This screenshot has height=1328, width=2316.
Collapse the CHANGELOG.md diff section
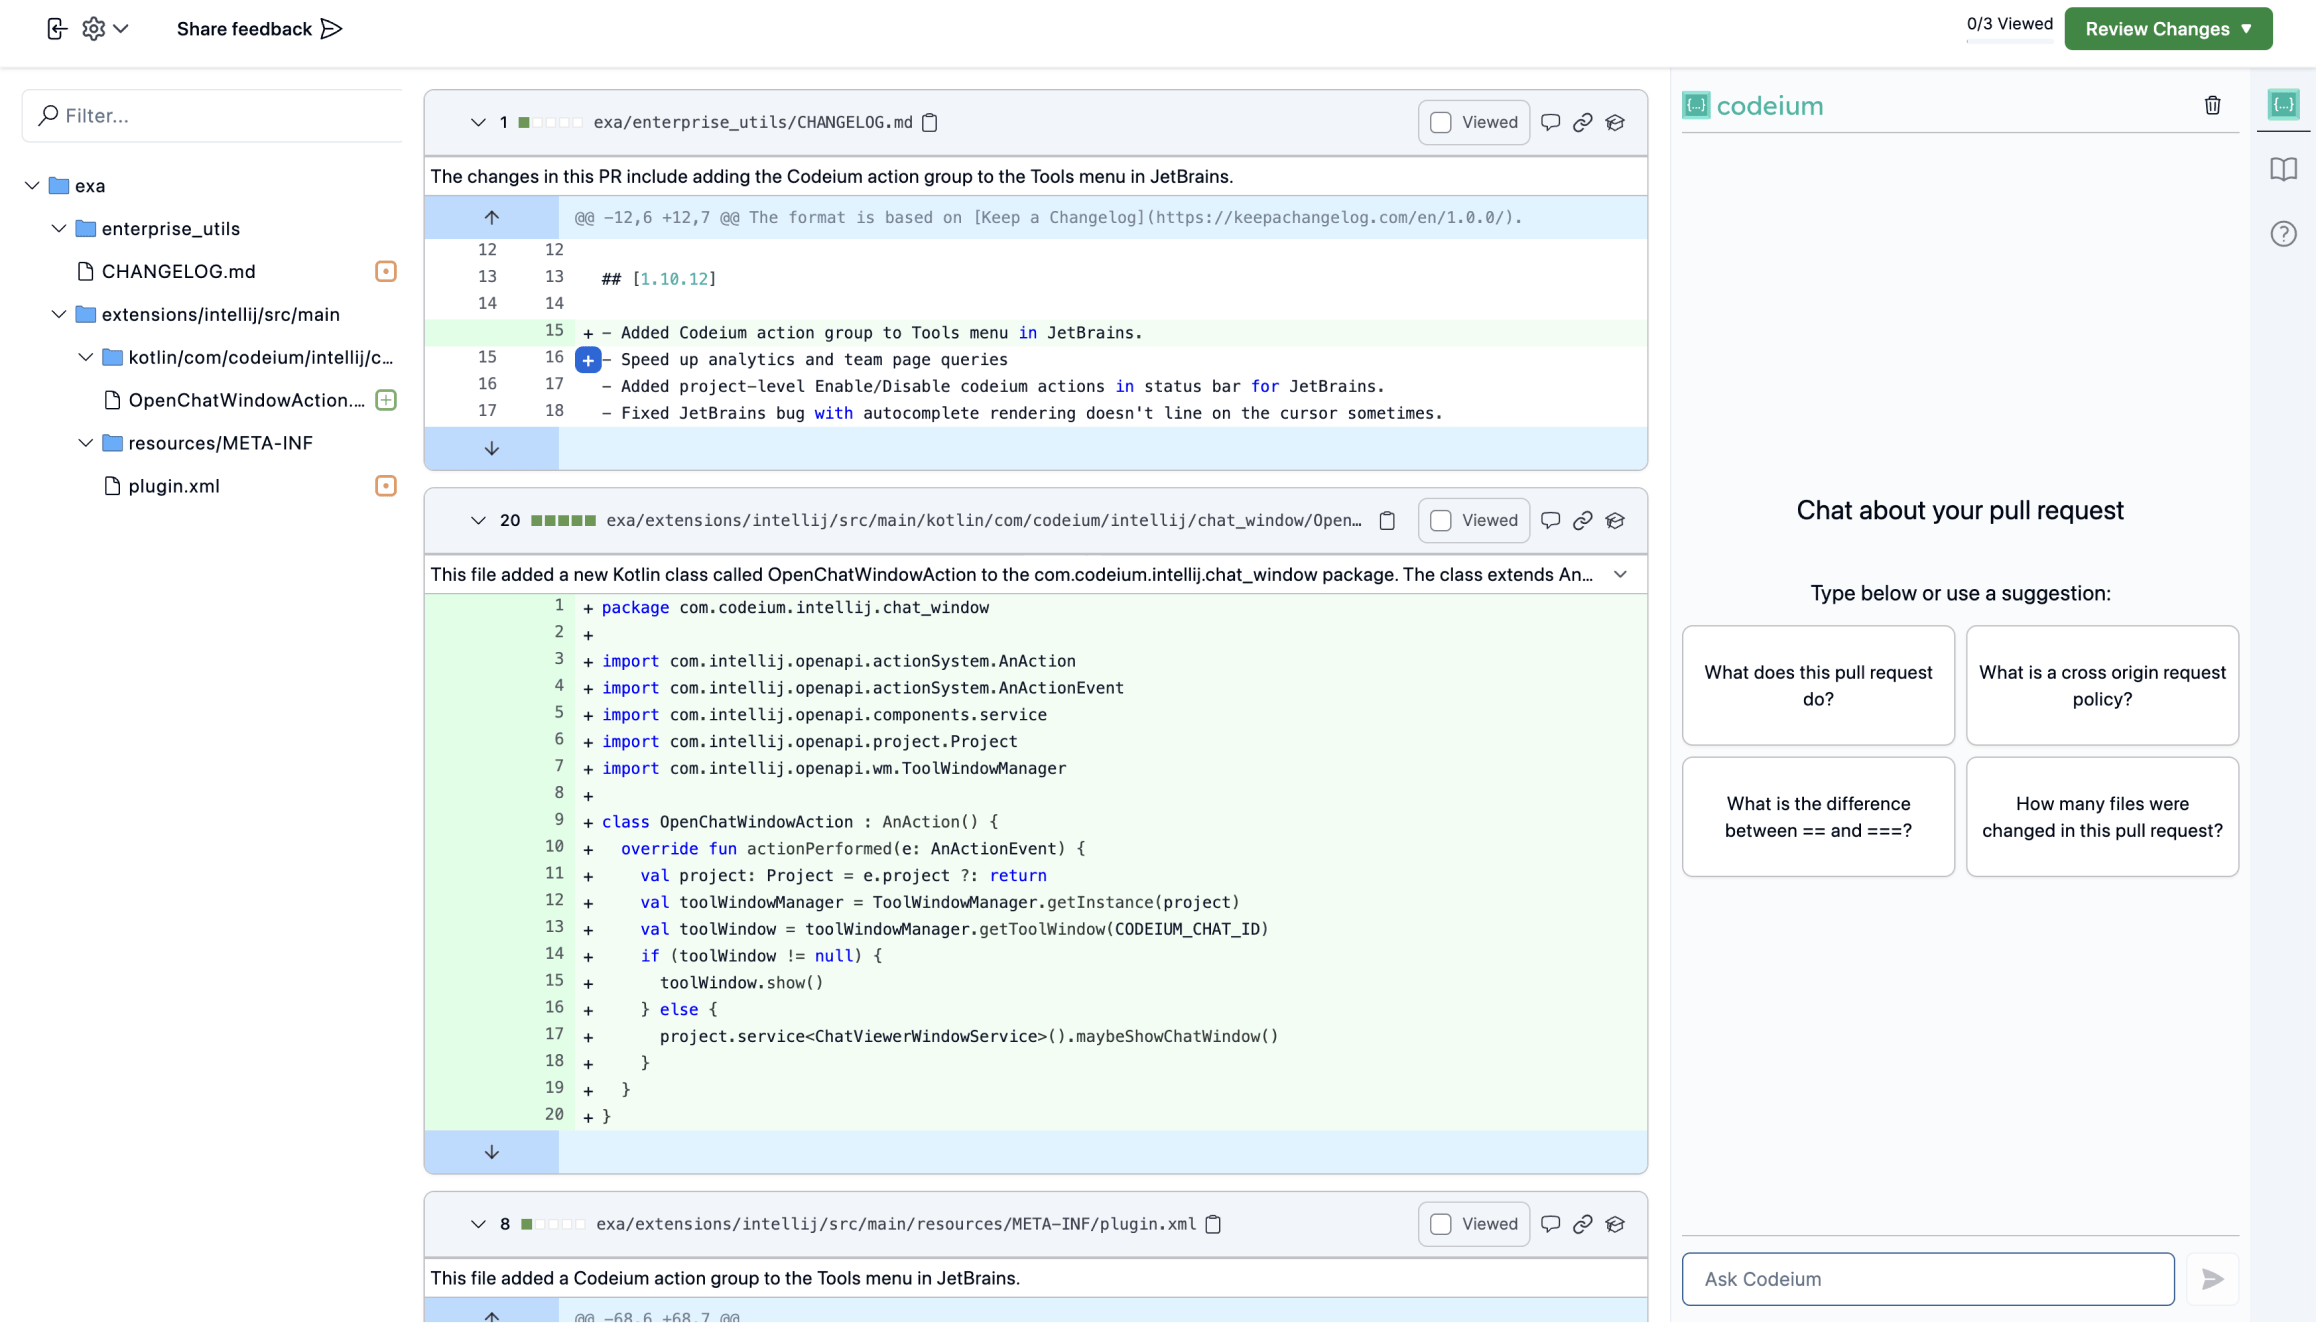[x=478, y=123]
